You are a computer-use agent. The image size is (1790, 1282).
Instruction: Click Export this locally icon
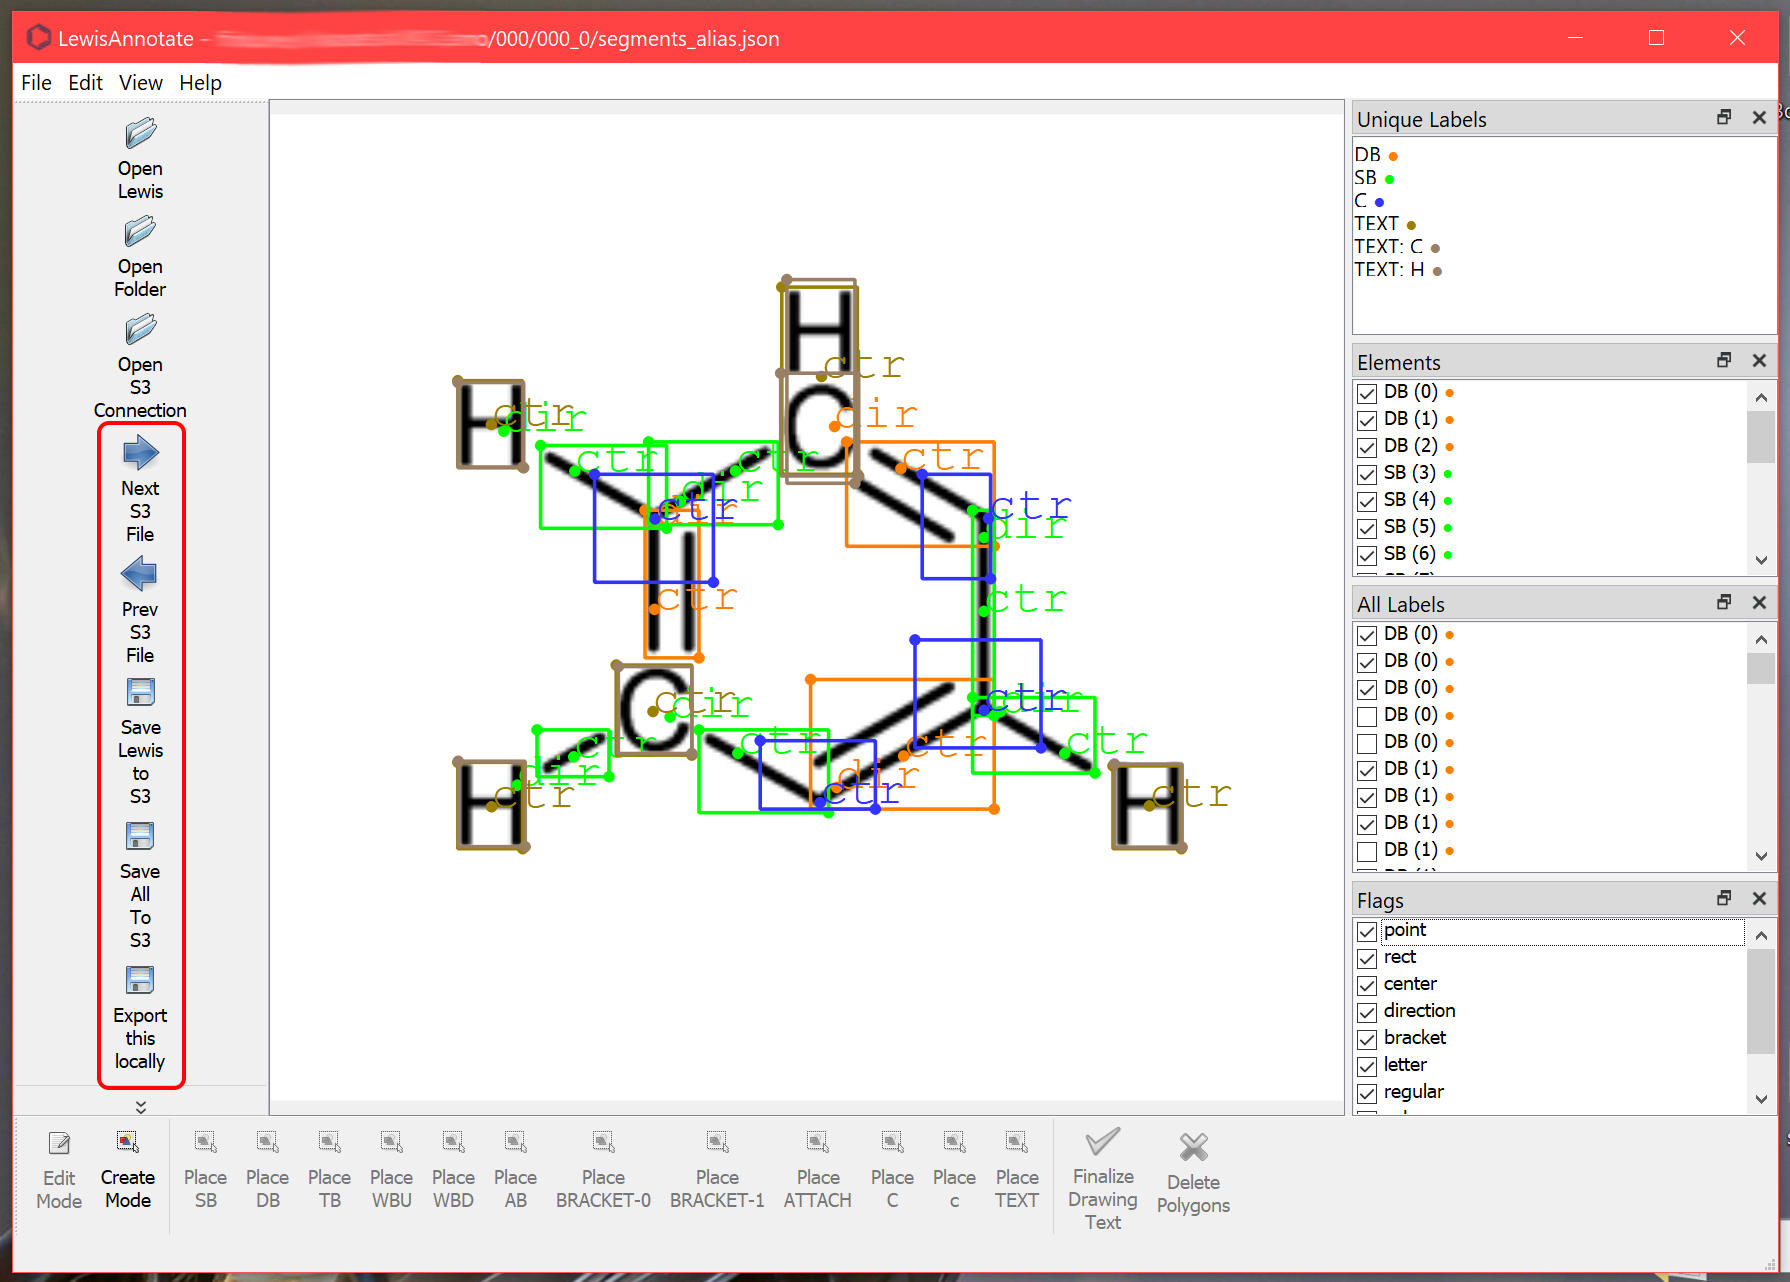(140, 980)
